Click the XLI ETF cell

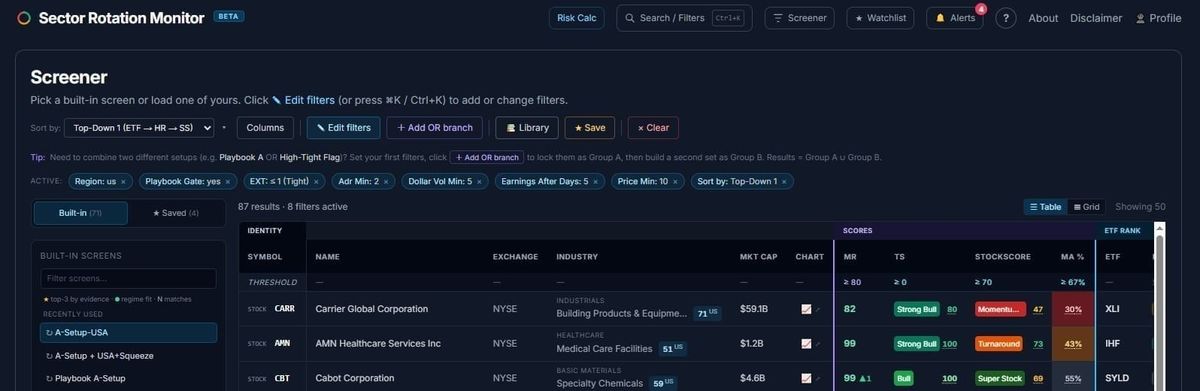point(1112,309)
